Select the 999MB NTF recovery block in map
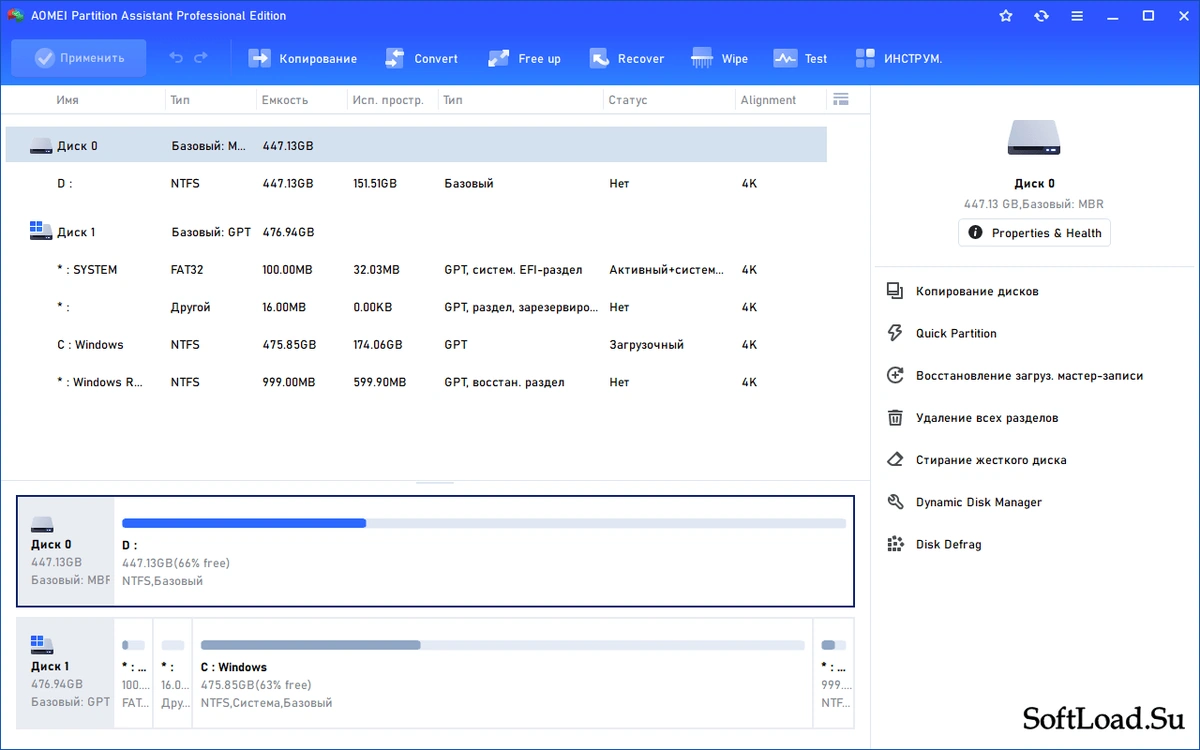Viewport: 1200px width, 750px height. (x=834, y=673)
